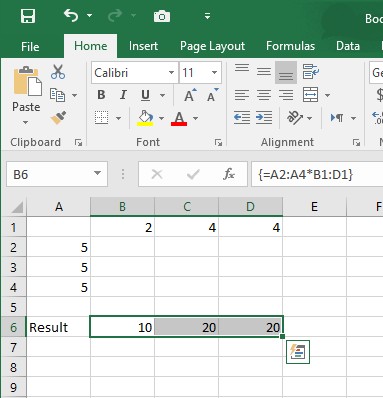Expand the Name Box dropdown arrow
Viewport: 383px width, 398px height.
[97, 173]
